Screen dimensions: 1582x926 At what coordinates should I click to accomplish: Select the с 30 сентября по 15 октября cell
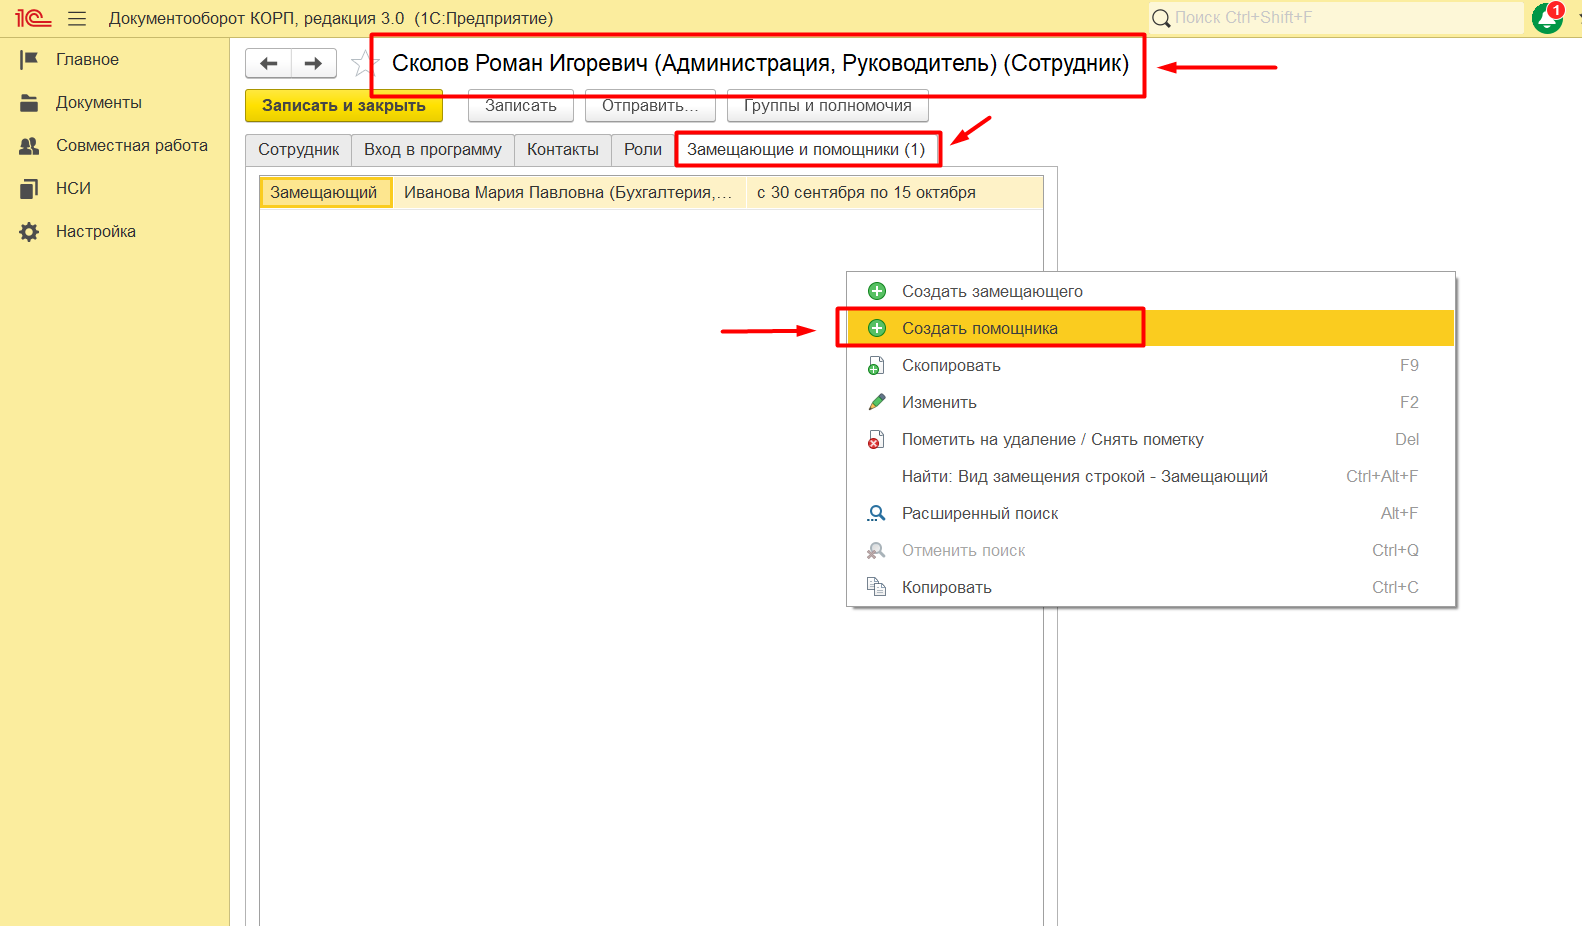(x=894, y=193)
